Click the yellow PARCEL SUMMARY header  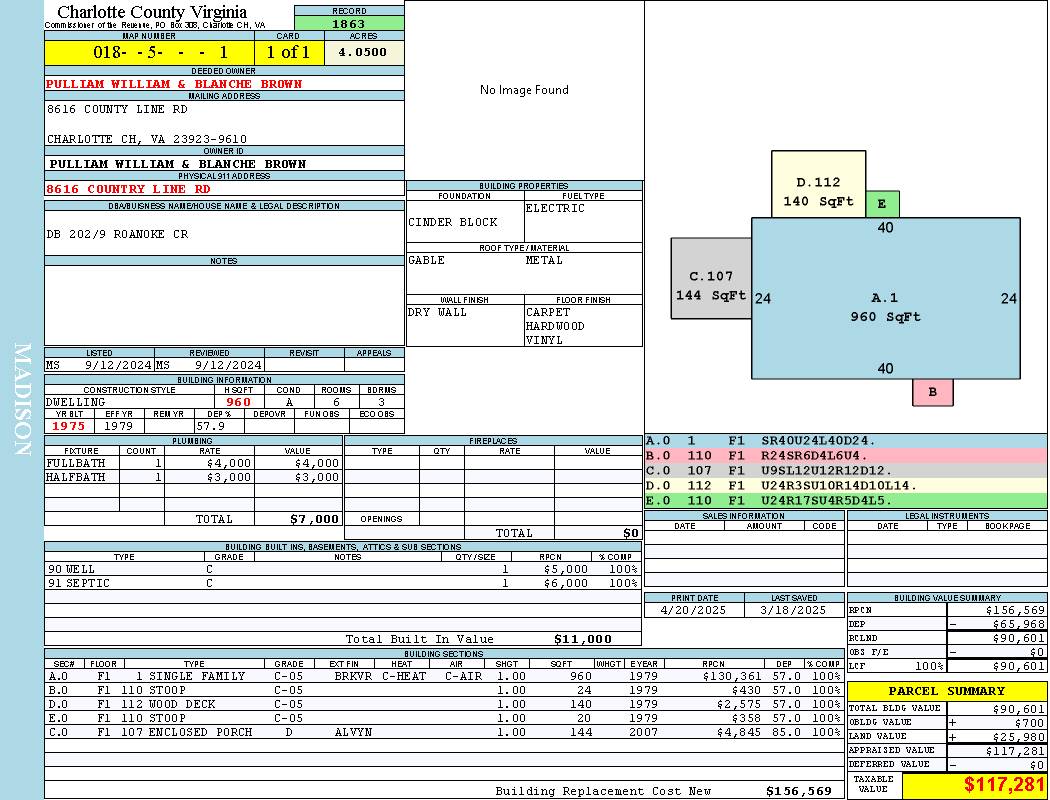tap(947, 691)
